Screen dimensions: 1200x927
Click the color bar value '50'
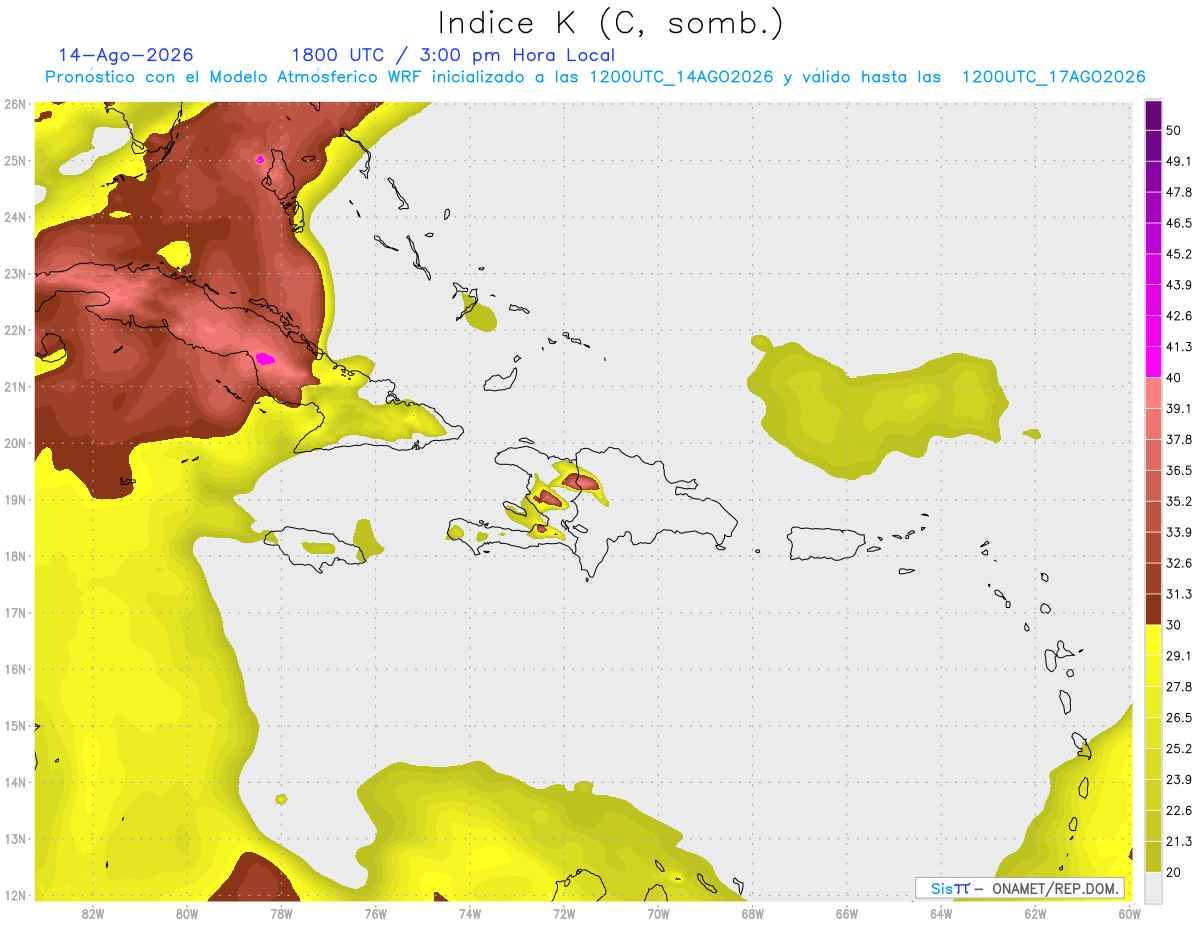[1174, 130]
